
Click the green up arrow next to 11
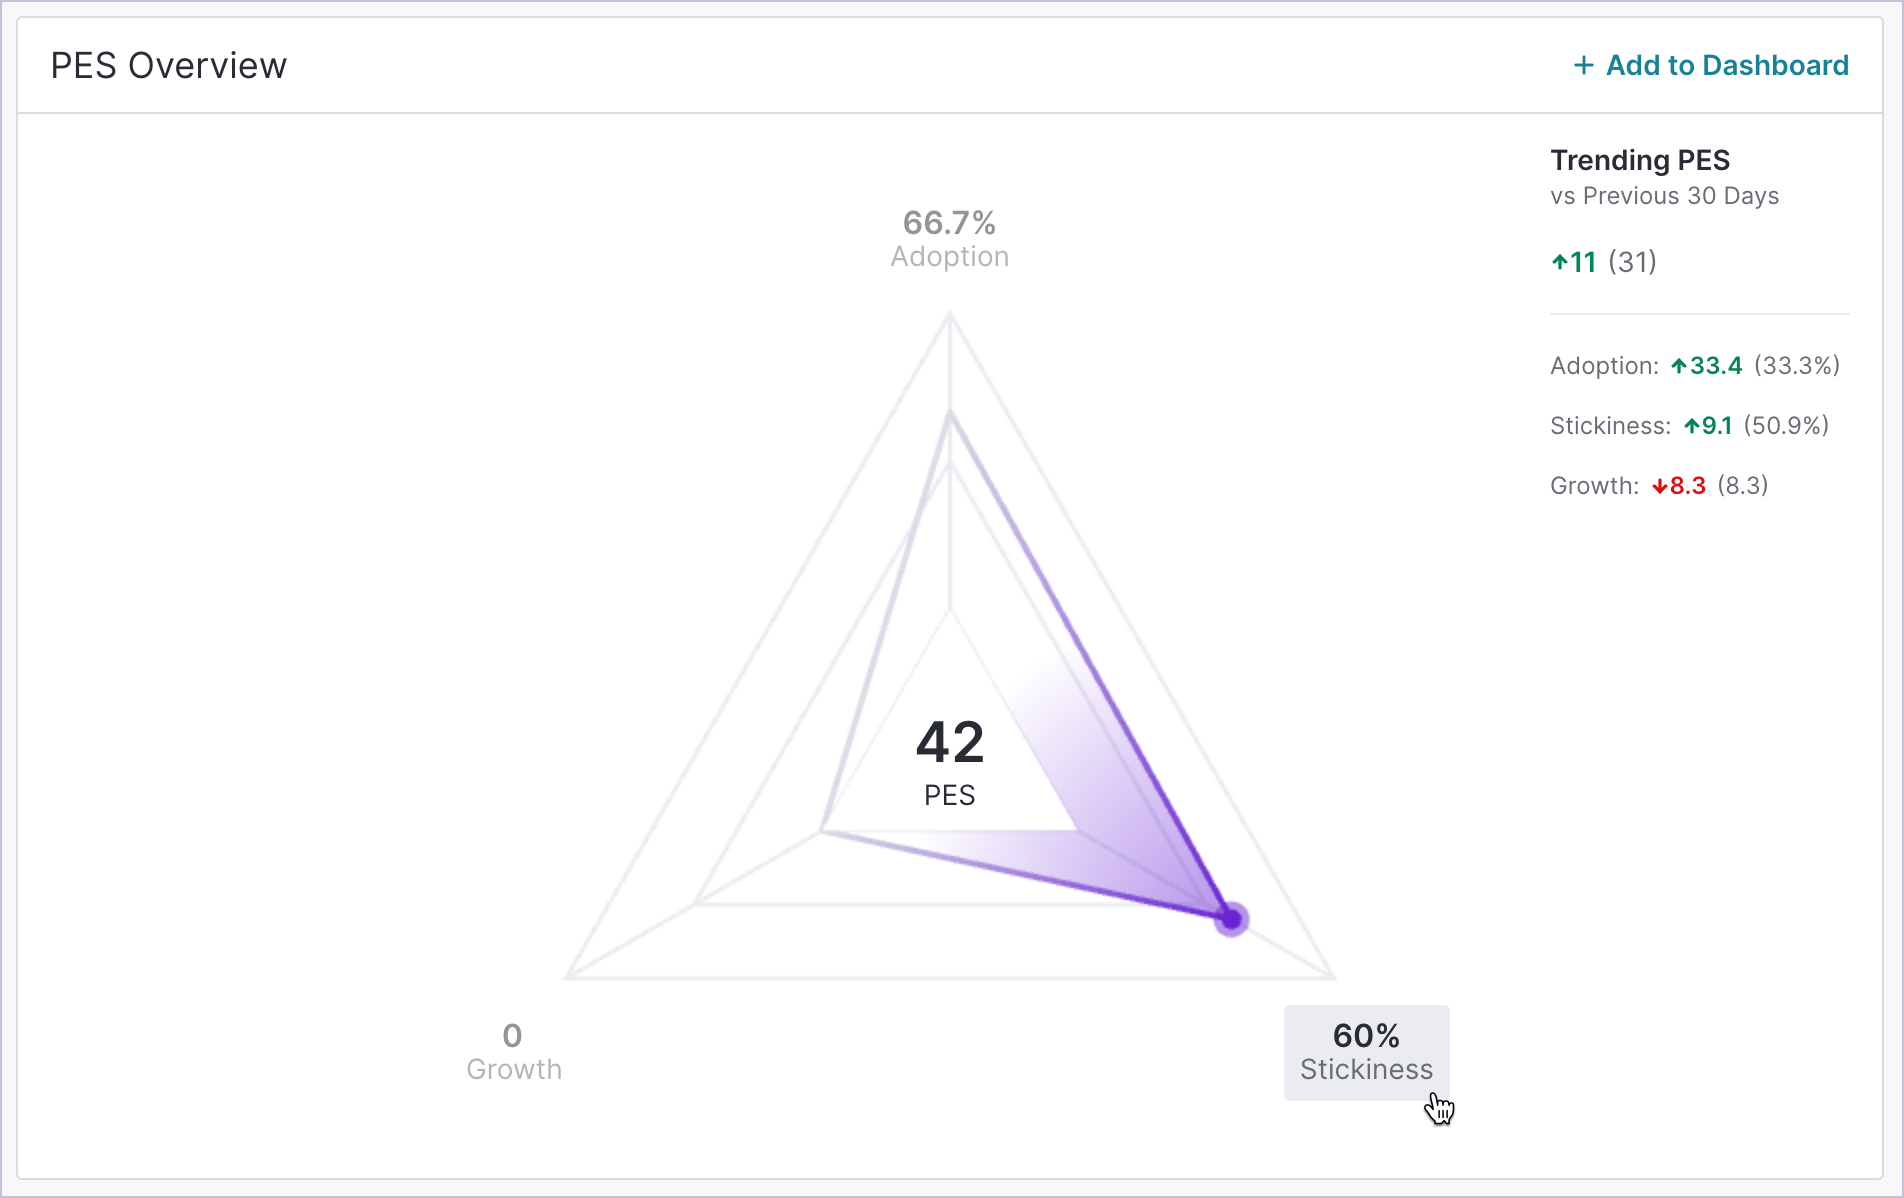tap(1559, 263)
